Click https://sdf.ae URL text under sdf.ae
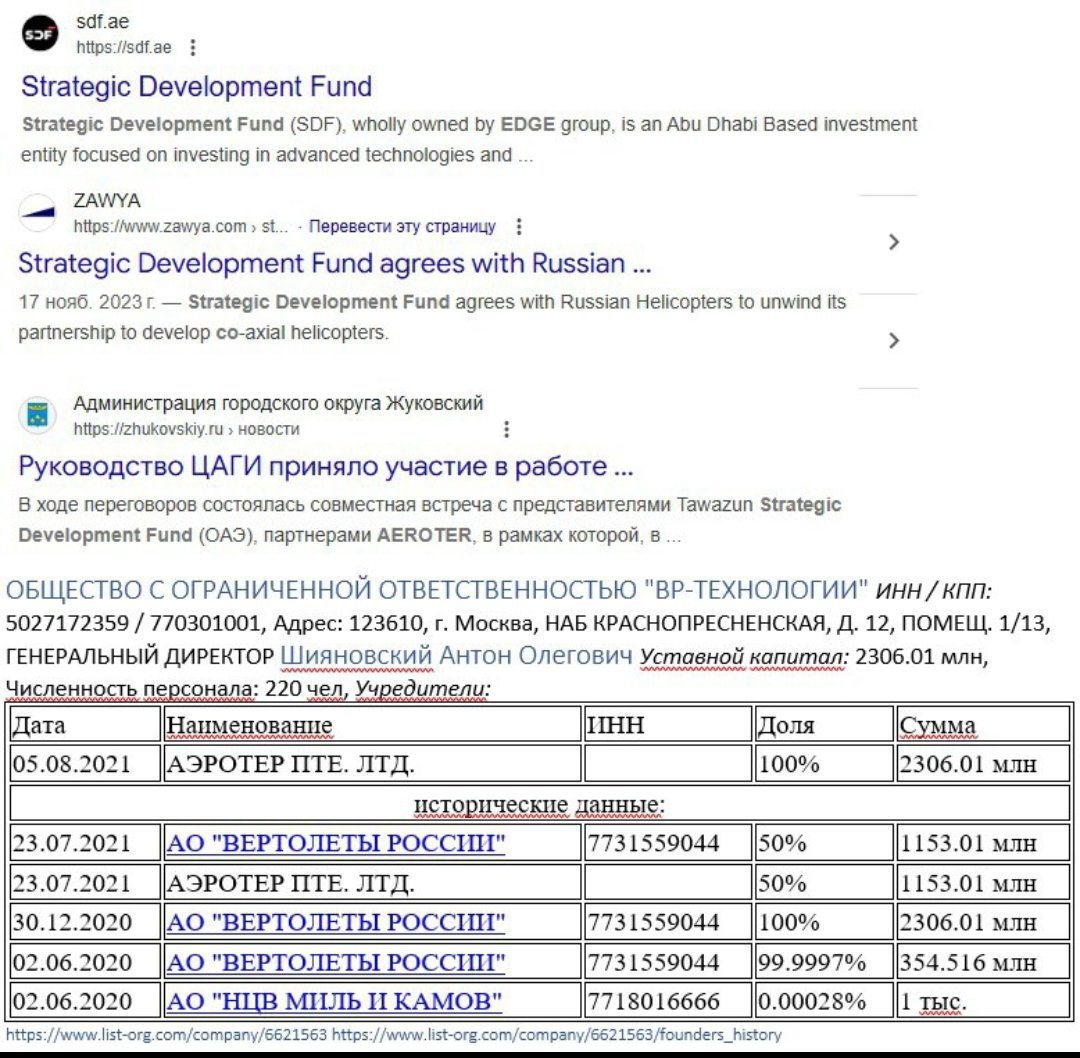This screenshot has height=1058, width=1080. (x=124, y=47)
